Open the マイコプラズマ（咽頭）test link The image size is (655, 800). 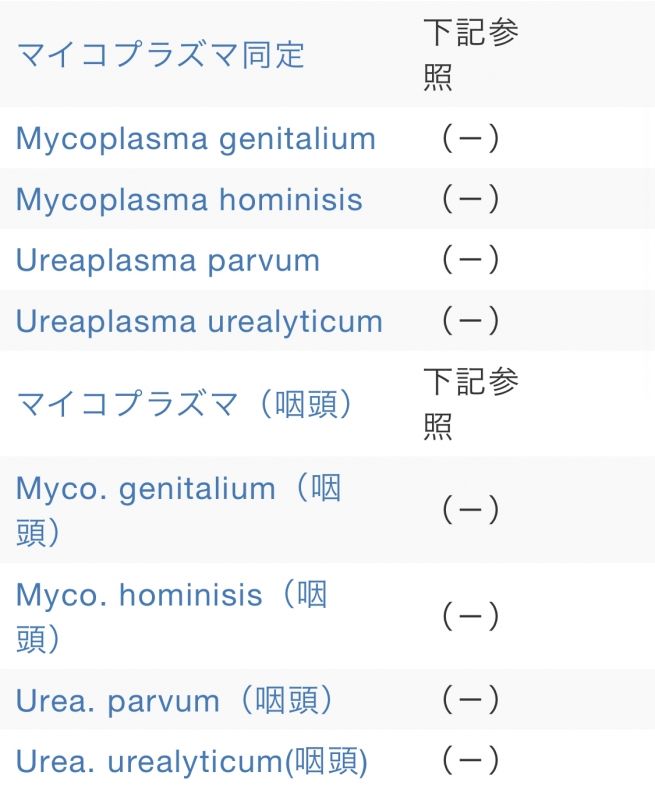(185, 404)
